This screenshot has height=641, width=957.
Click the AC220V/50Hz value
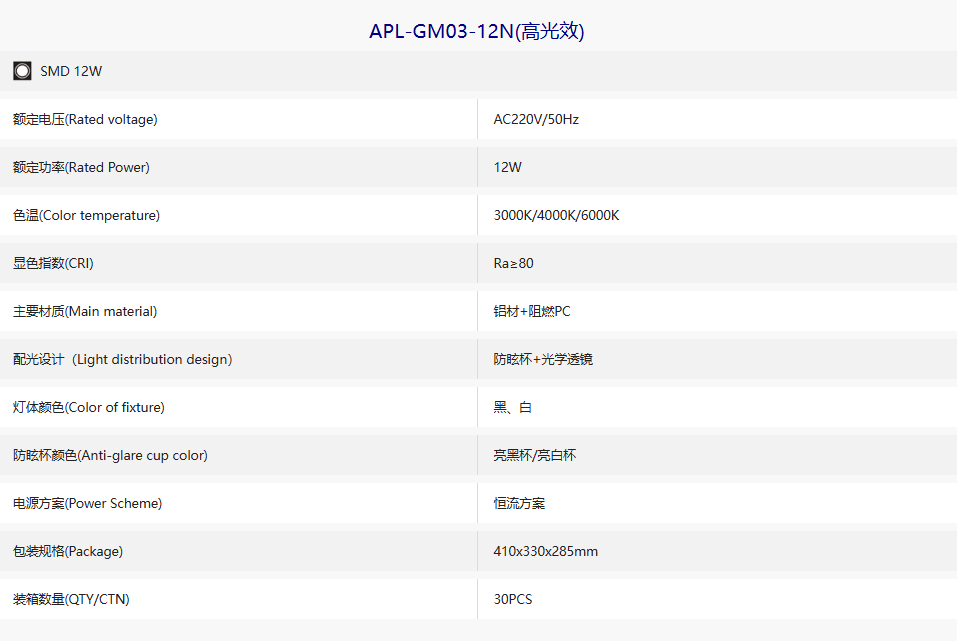[536, 120]
